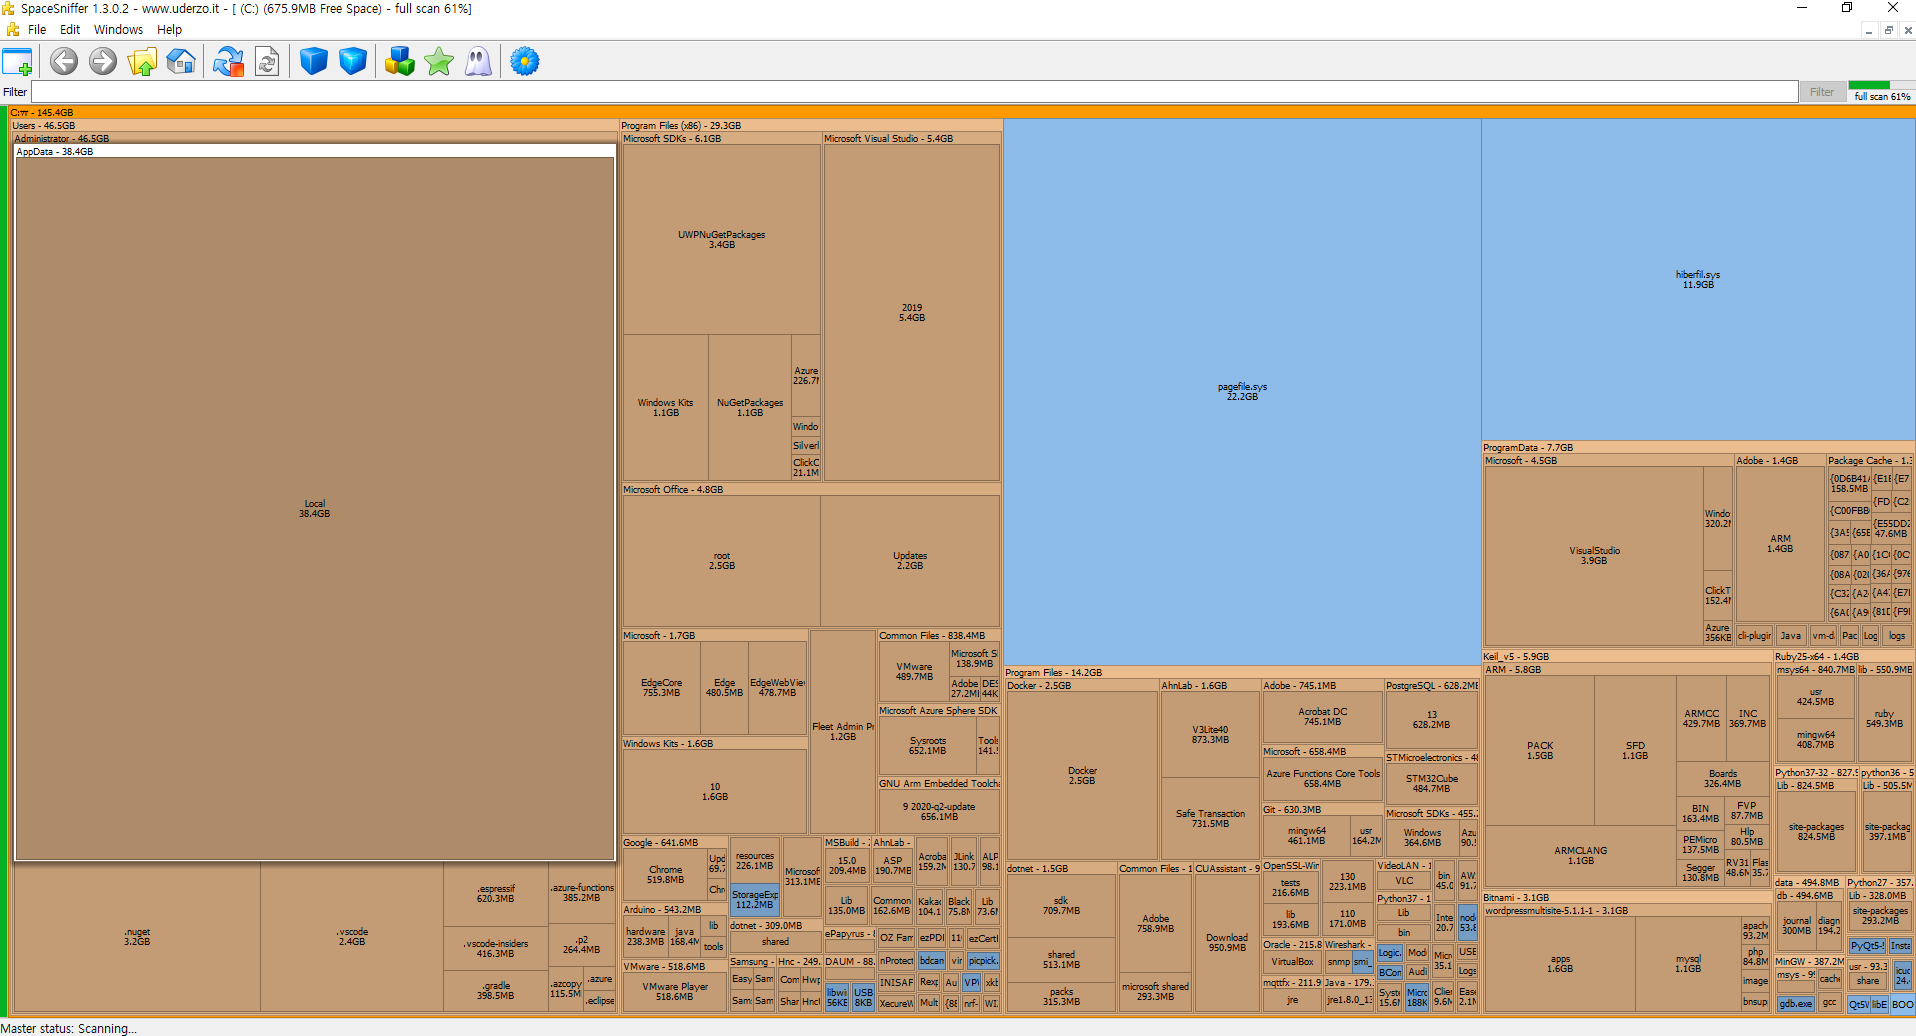1916x1036 pixels.
Task: Select the Download 950.9MB block
Action: tap(1227, 943)
